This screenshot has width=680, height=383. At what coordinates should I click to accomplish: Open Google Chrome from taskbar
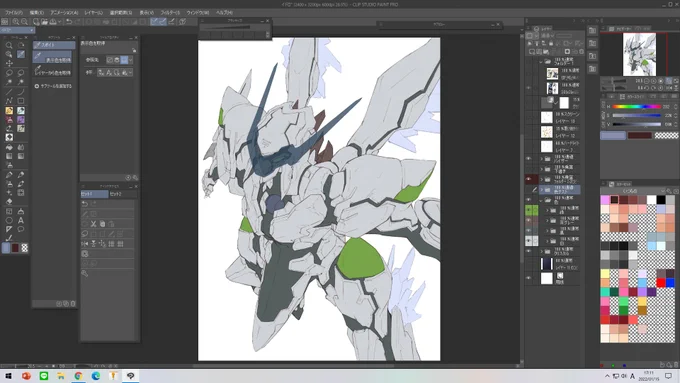pos(78,376)
